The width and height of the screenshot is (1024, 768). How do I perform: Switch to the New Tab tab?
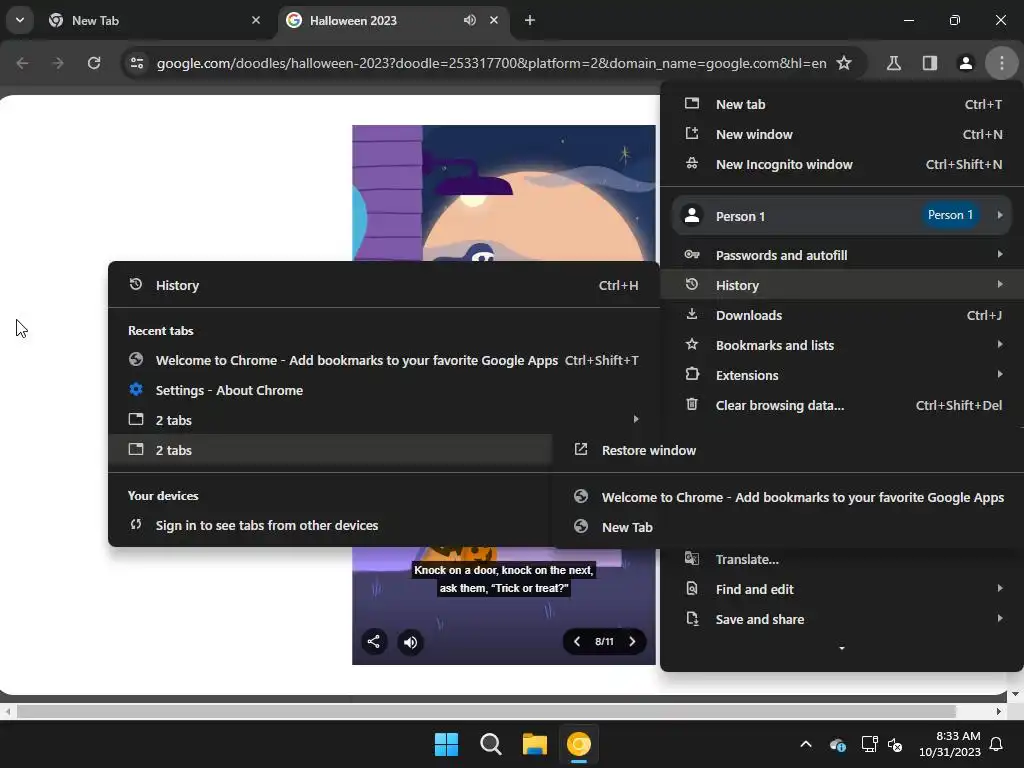(154, 20)
